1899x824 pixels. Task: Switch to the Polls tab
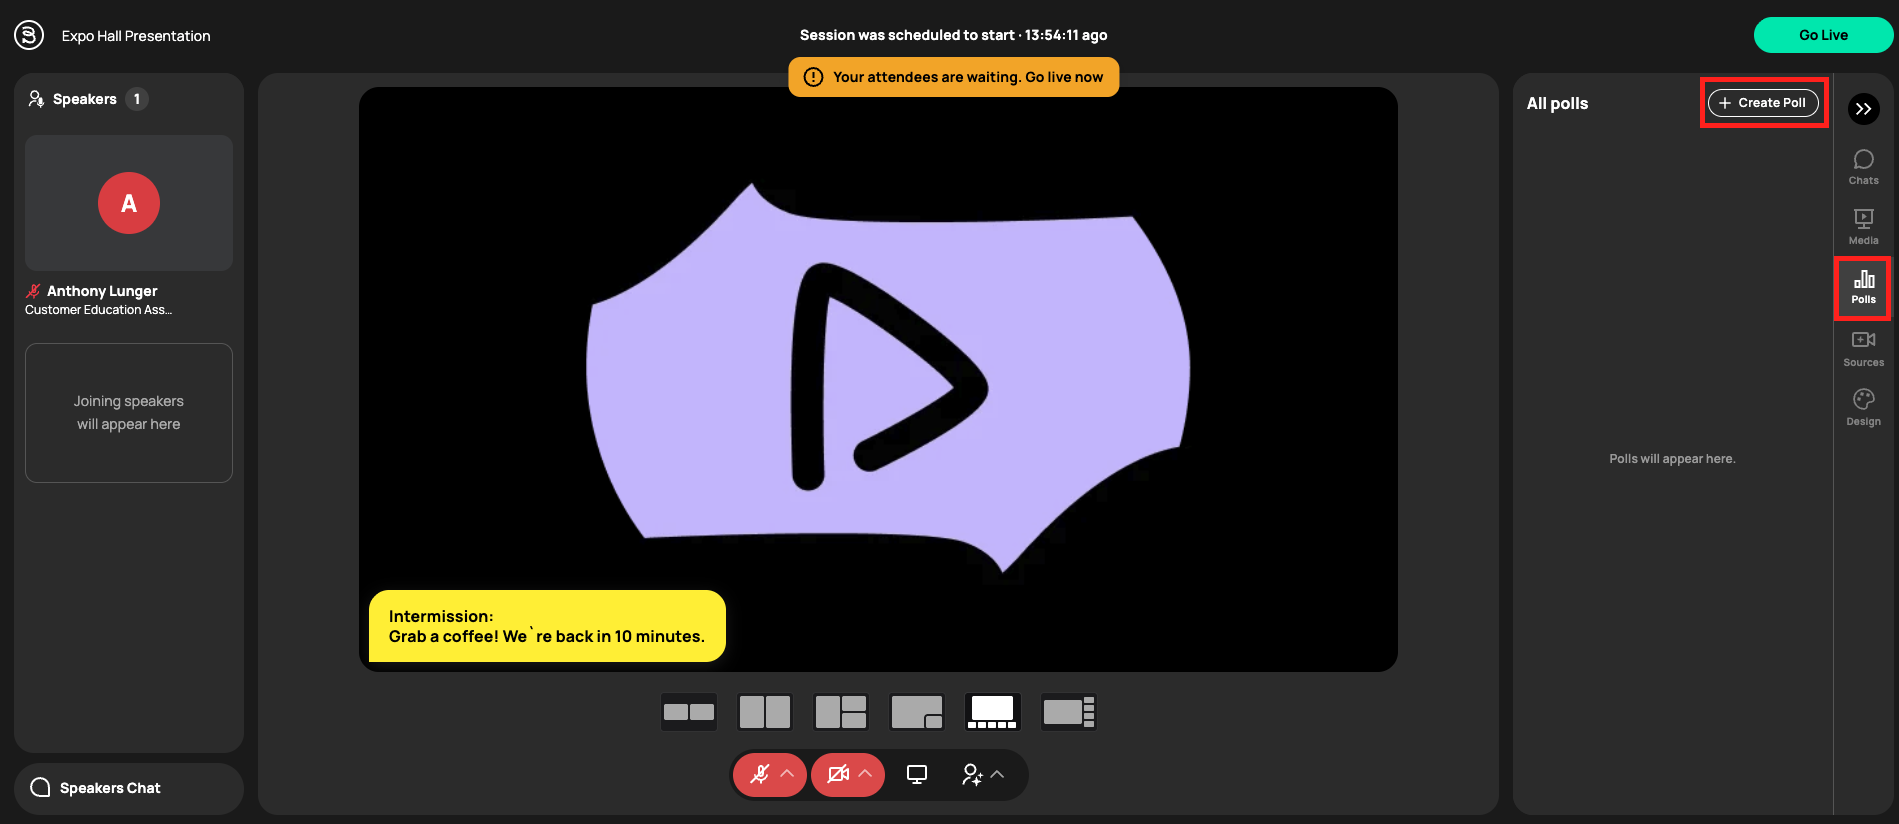[x=1863, y=287]
